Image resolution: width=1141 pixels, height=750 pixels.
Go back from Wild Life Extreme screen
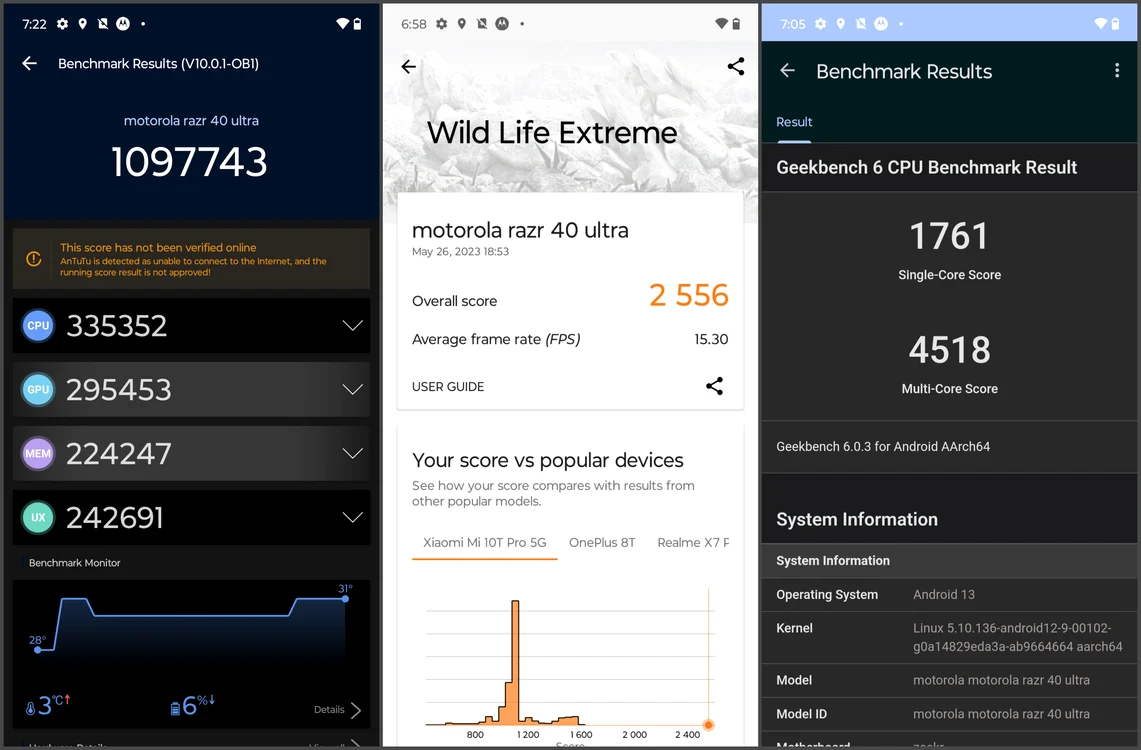coord(409,67)
